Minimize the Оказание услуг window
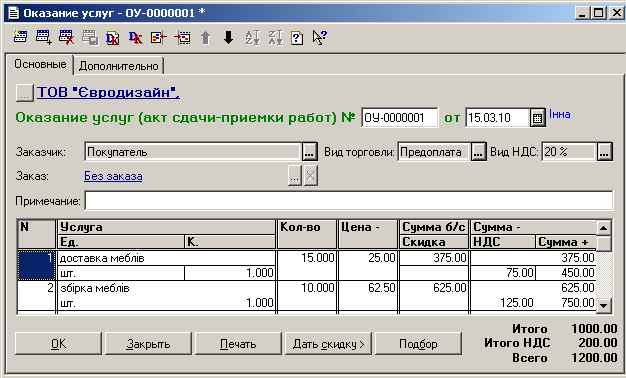This screenshot has height=378, width=626. tap(582, 13)
